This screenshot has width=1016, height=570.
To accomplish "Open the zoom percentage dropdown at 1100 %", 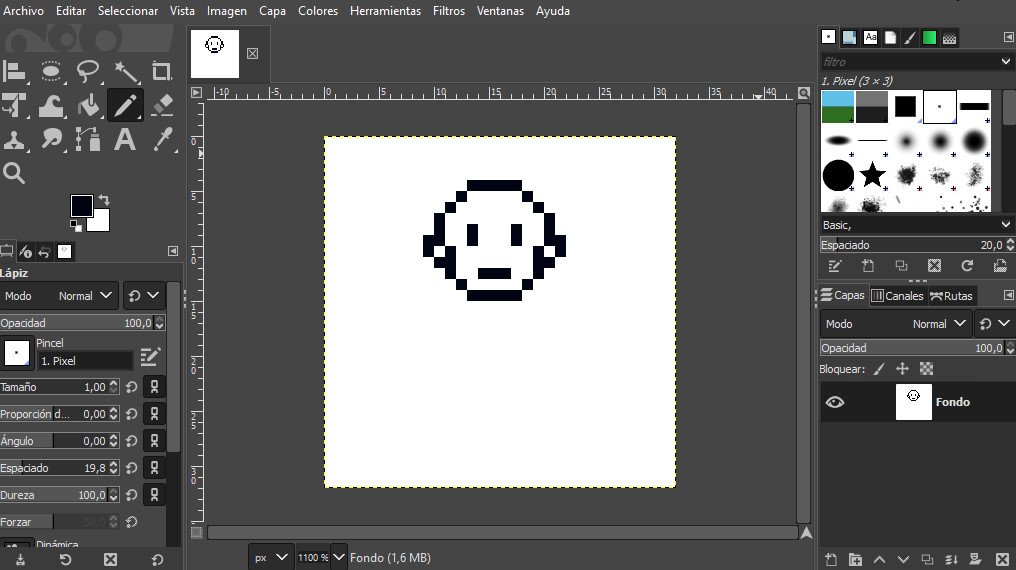I will coord(339,557).
